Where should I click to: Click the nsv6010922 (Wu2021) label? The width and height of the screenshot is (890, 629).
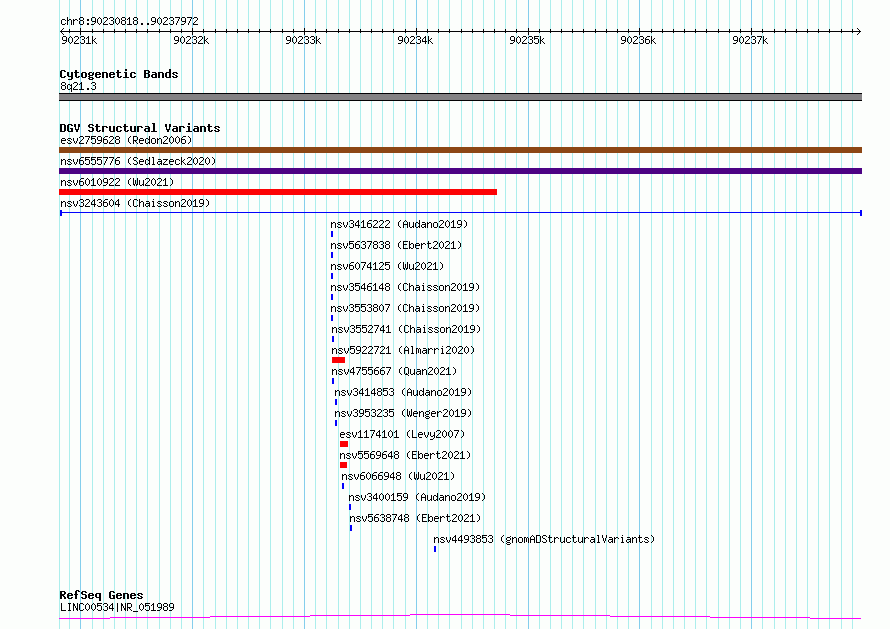(117, 182)
